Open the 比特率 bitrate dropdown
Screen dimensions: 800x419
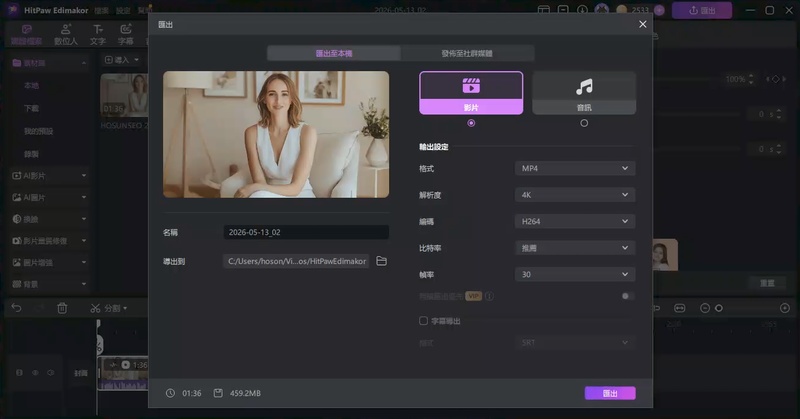[575, 248]
